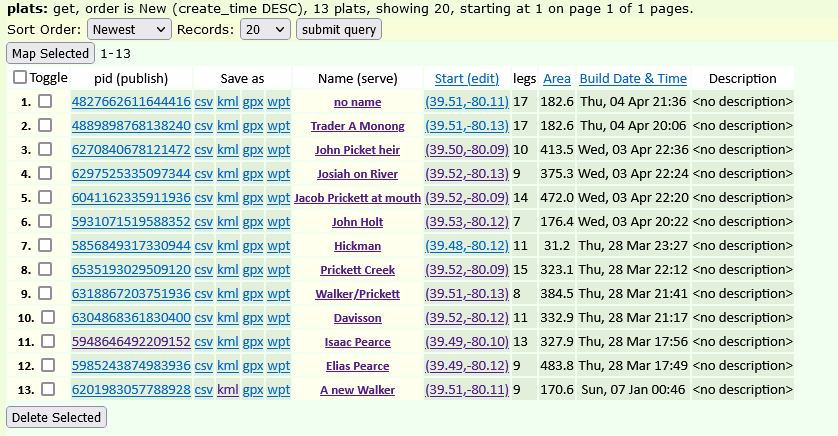The width and height of the screenshot is (838, 436).
Task: Open the Sort Order dropdown
Action: 129,29
